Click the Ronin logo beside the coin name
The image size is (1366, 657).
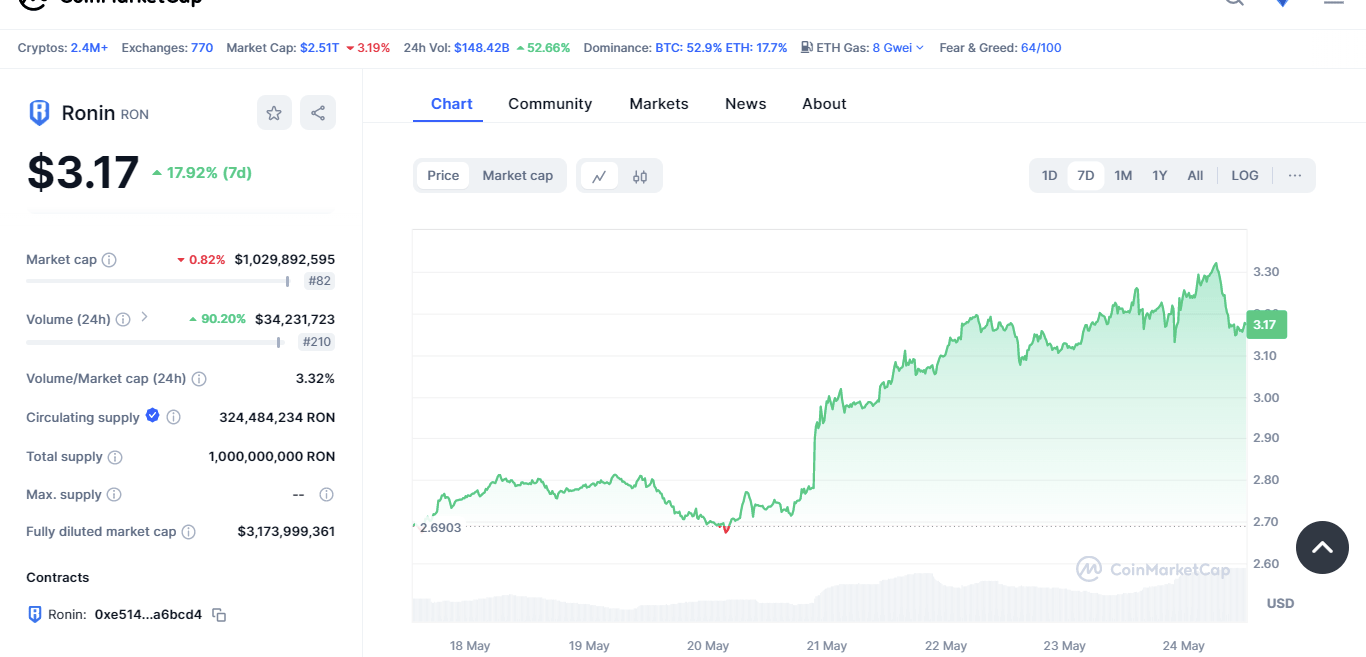click(x=39, y=113)
